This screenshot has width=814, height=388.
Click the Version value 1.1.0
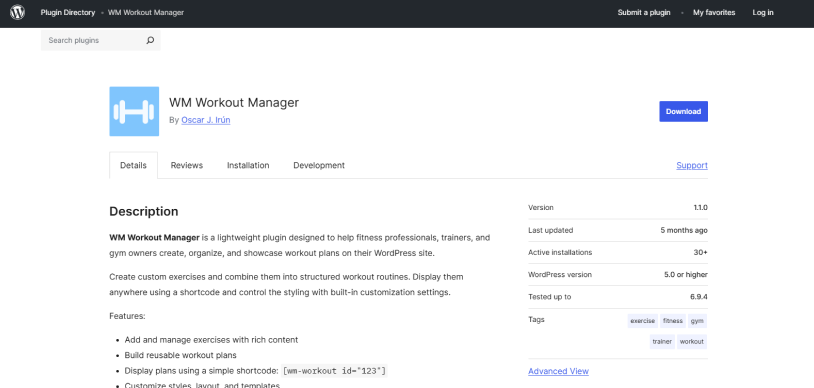(x=700, y=208)
